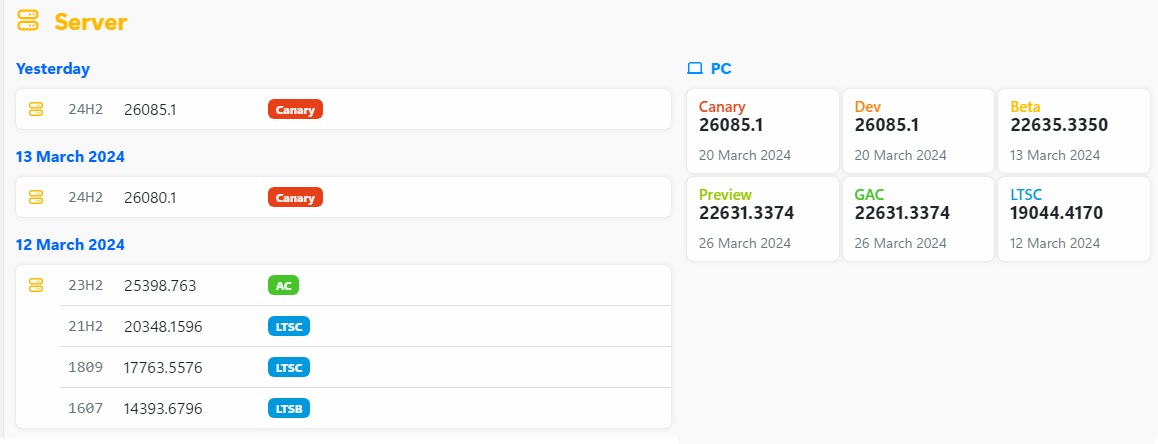The width and height of the screenshot is (1158, 444).
Task: Click the 13 March 2024 date on Beta card
Action: (1055, 155)
